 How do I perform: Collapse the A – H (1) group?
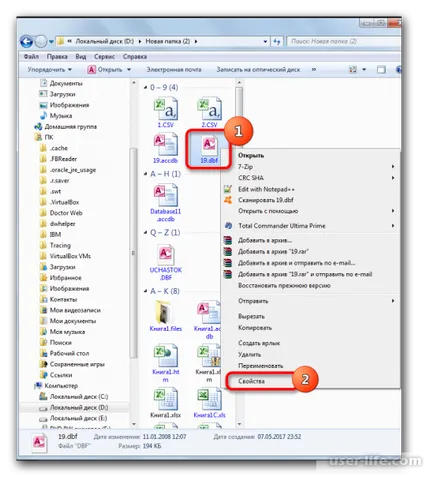click(145, 174)
